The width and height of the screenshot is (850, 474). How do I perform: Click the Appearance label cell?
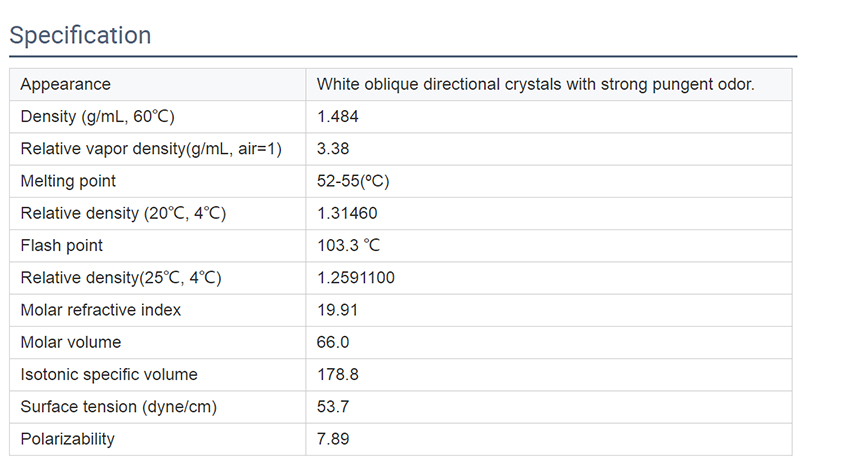(65, 84)
